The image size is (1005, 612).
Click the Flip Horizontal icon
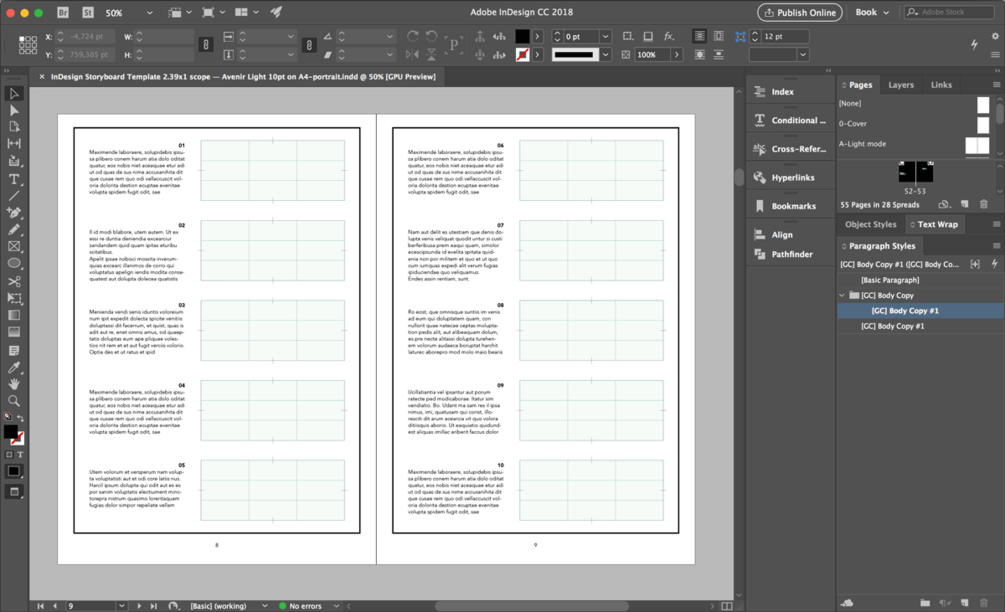pos(412,55)
